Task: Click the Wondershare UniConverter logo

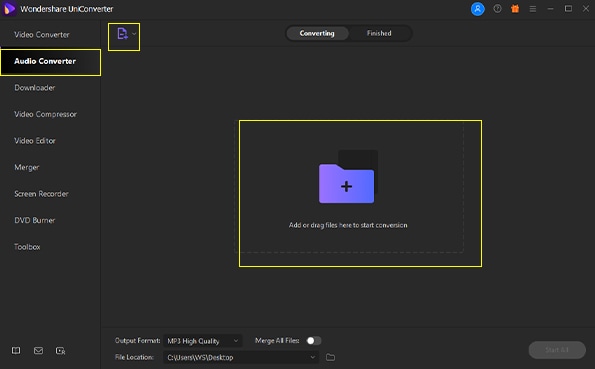Action: [9, 8]
